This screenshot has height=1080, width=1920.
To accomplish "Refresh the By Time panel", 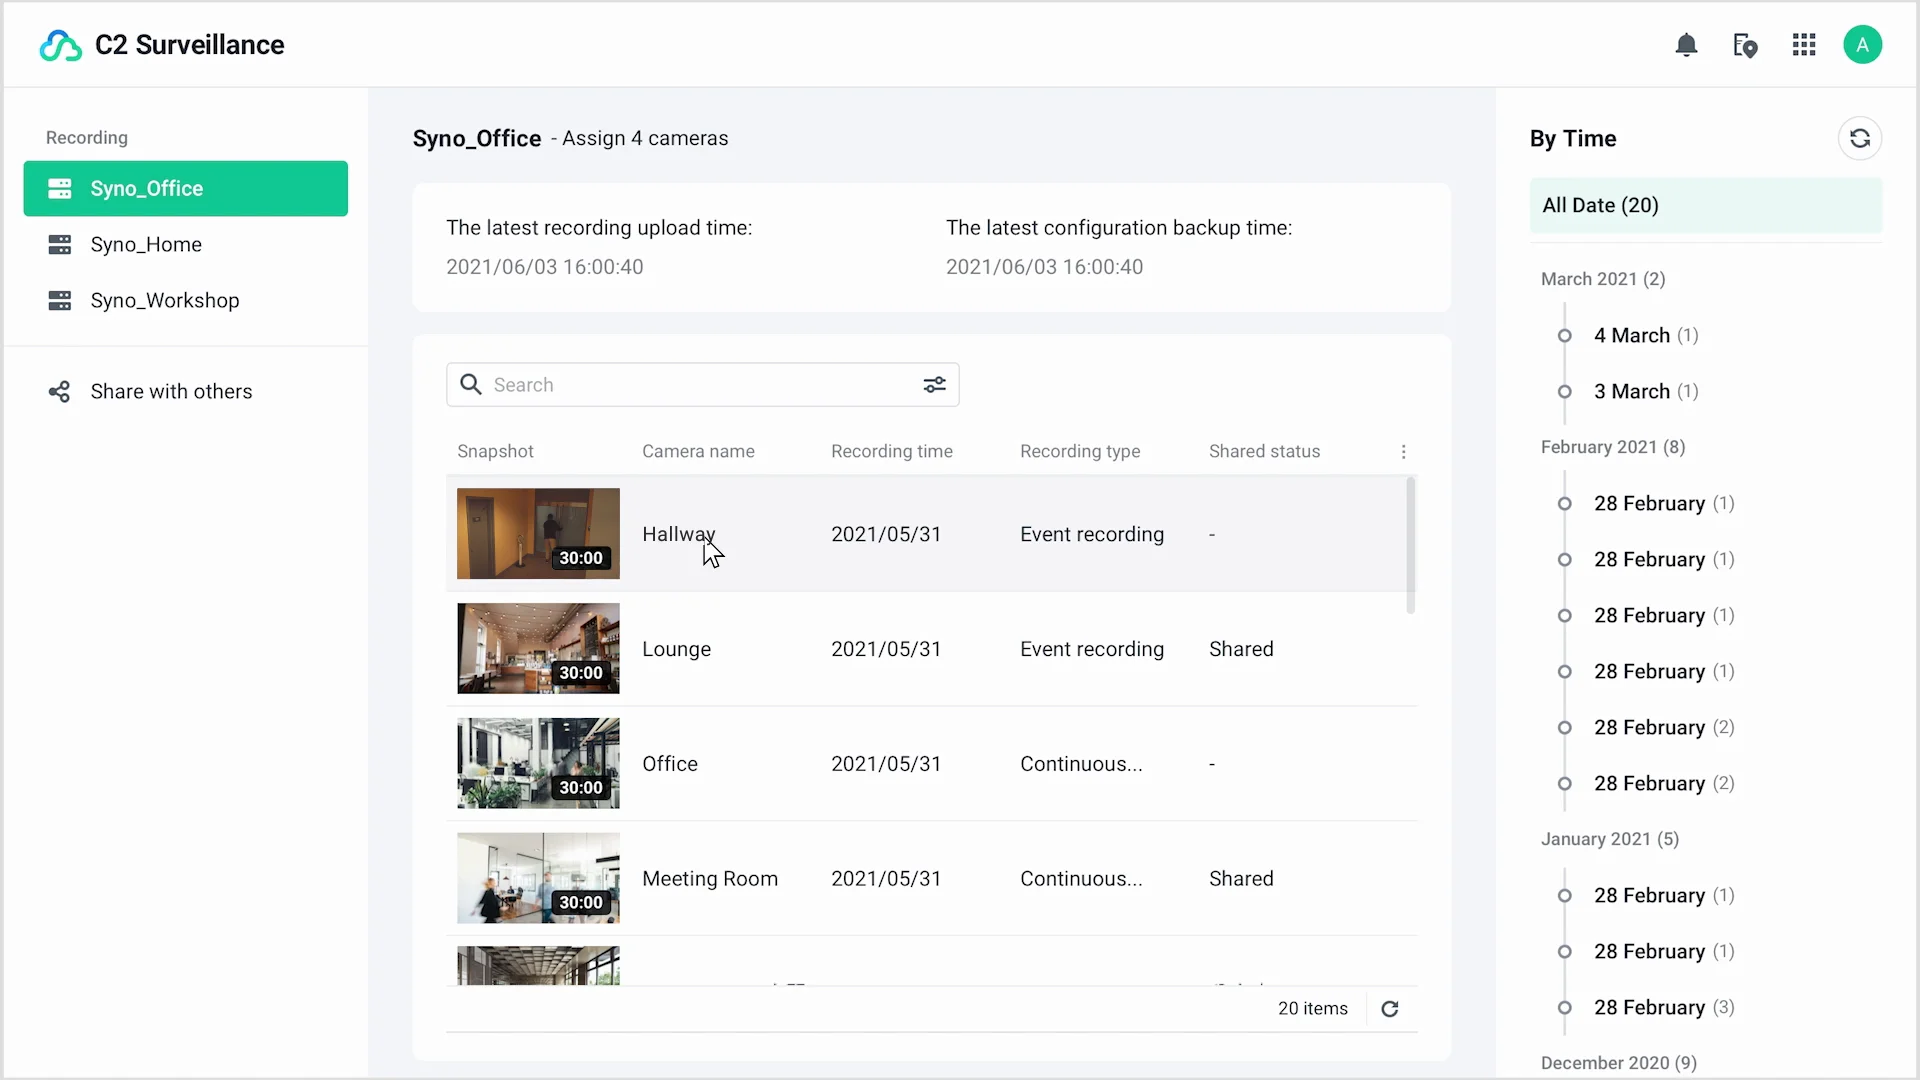I will tap(1859, 138).
